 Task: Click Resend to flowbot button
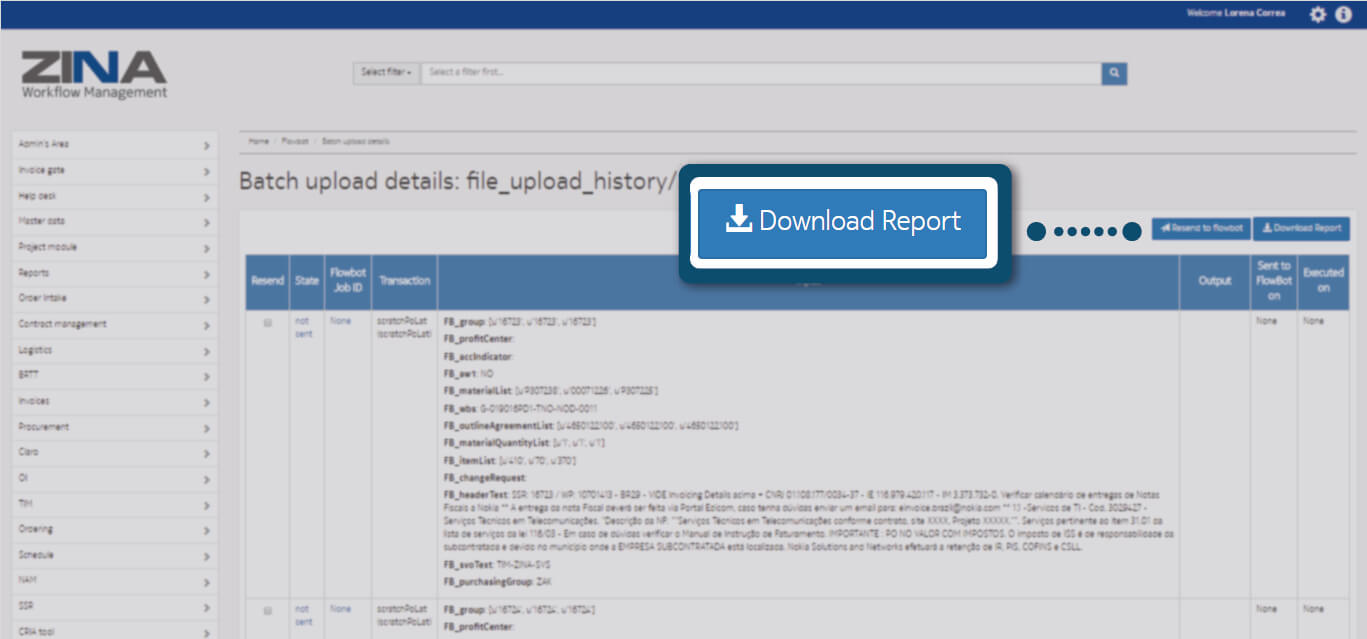pos(1200,228)
